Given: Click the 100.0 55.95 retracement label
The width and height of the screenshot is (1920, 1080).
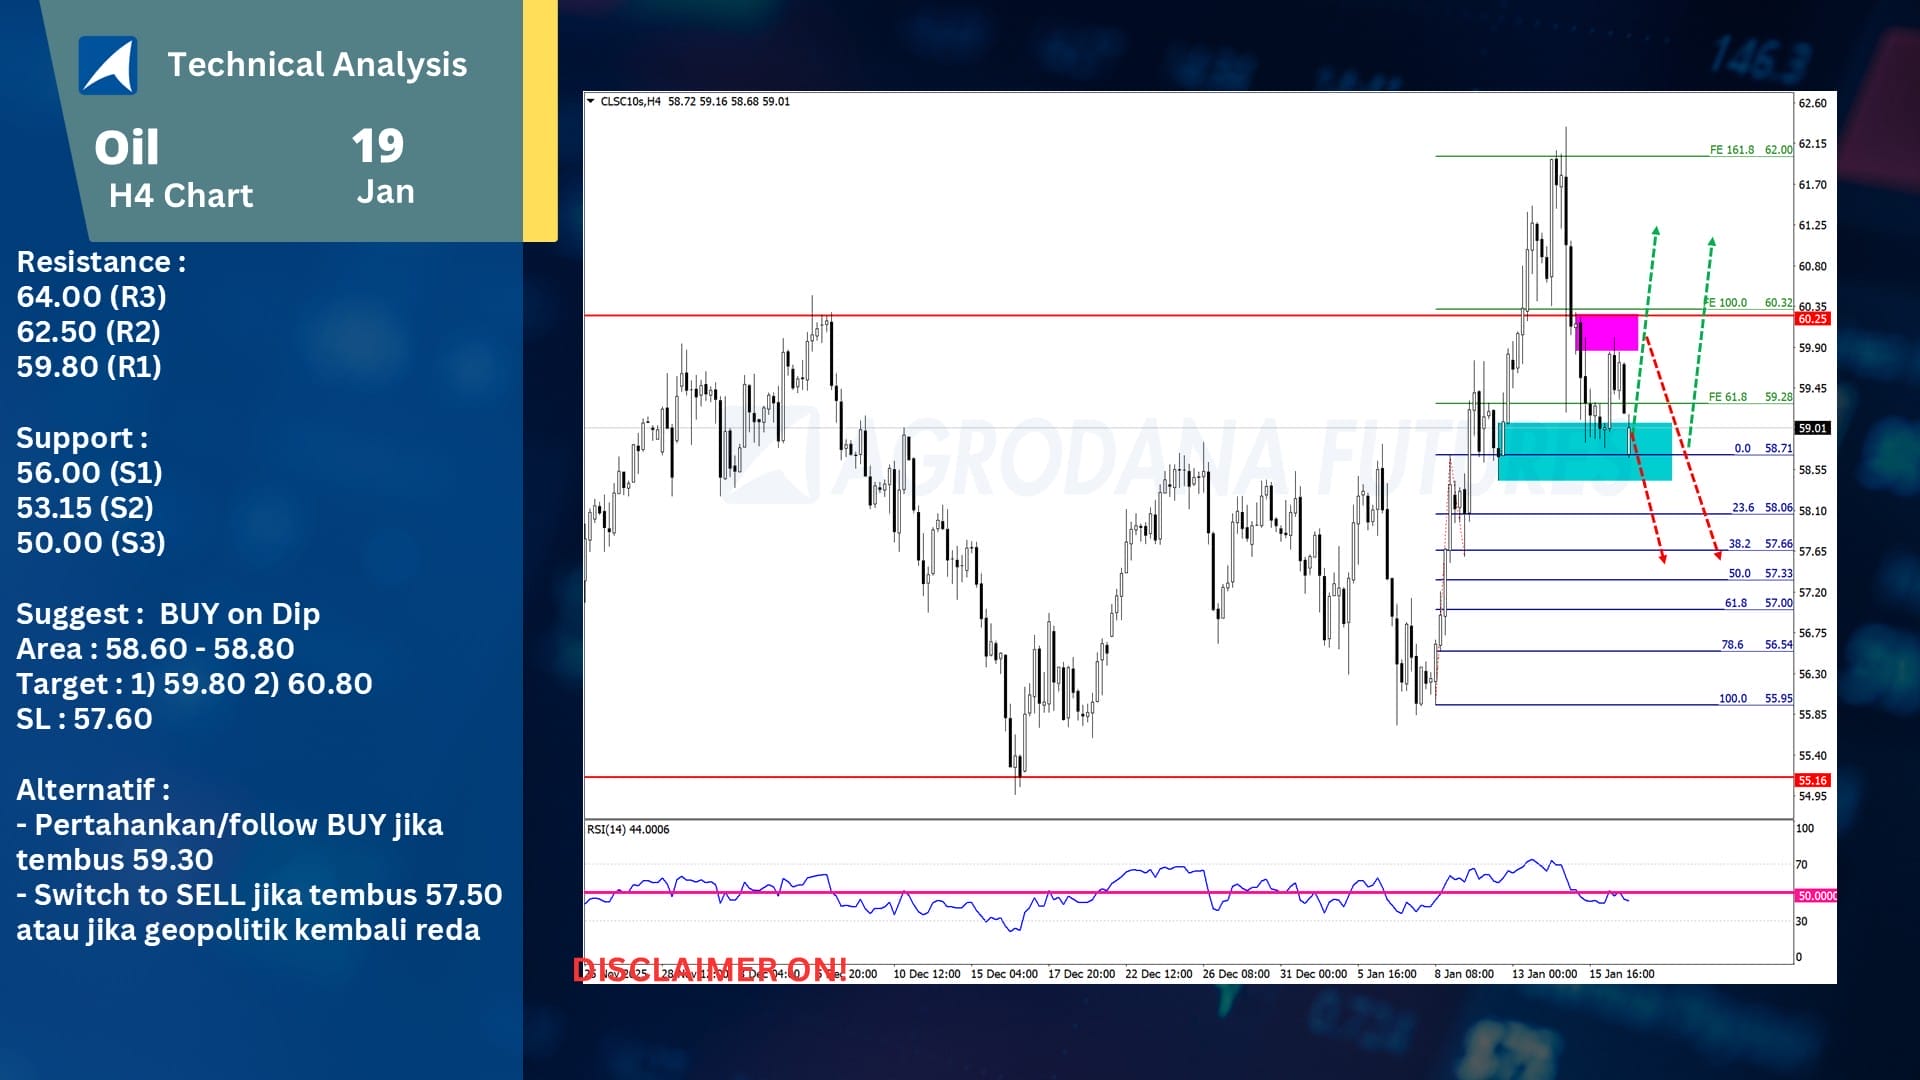Looking at the screenshot, I should click(x=1755, y=698).
